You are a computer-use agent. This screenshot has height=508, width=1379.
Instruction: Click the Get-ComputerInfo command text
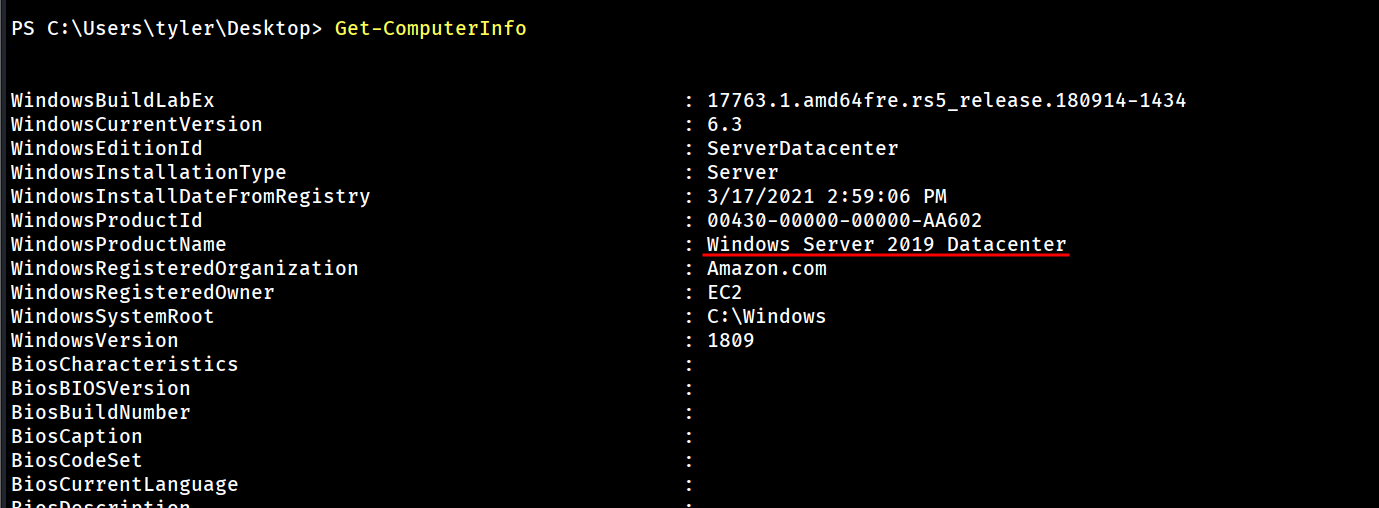[430, 29]
